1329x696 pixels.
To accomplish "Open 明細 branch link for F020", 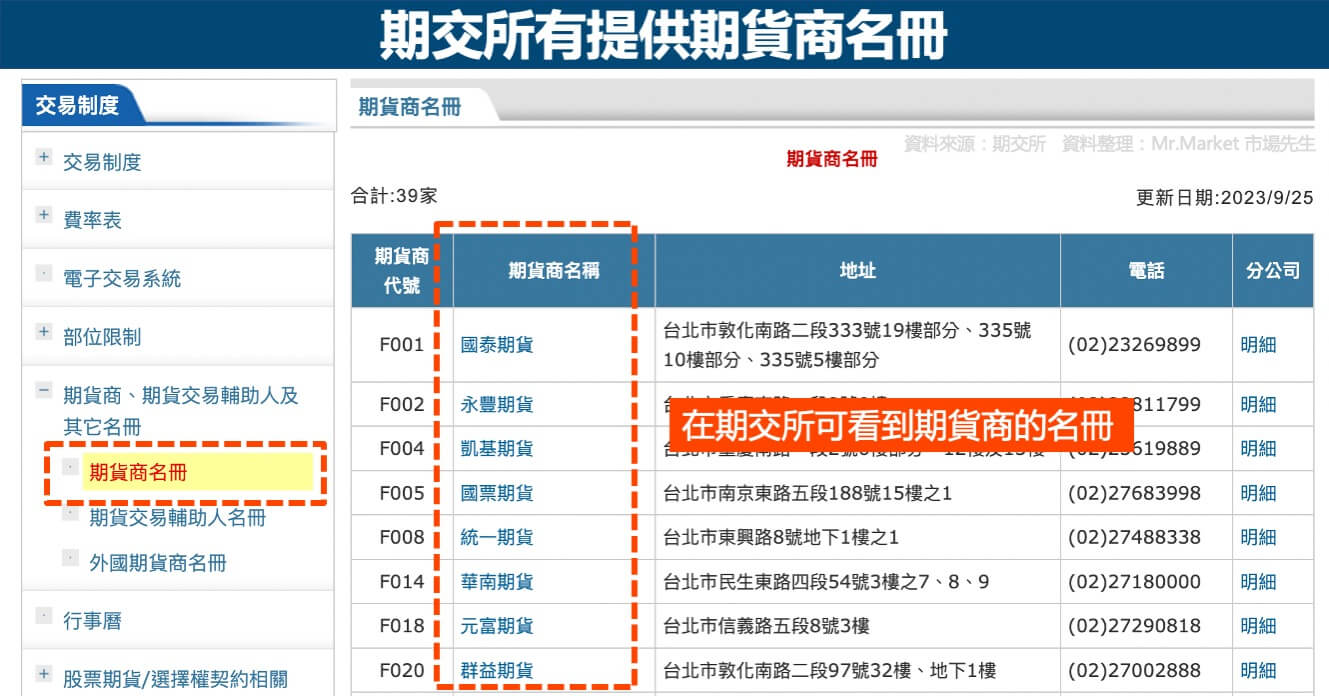I will 1258,670.
